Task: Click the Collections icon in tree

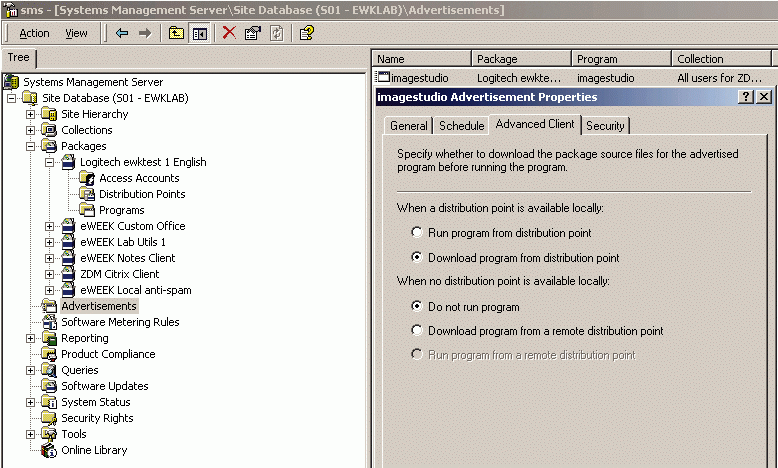Action: (x=49, y=130)
